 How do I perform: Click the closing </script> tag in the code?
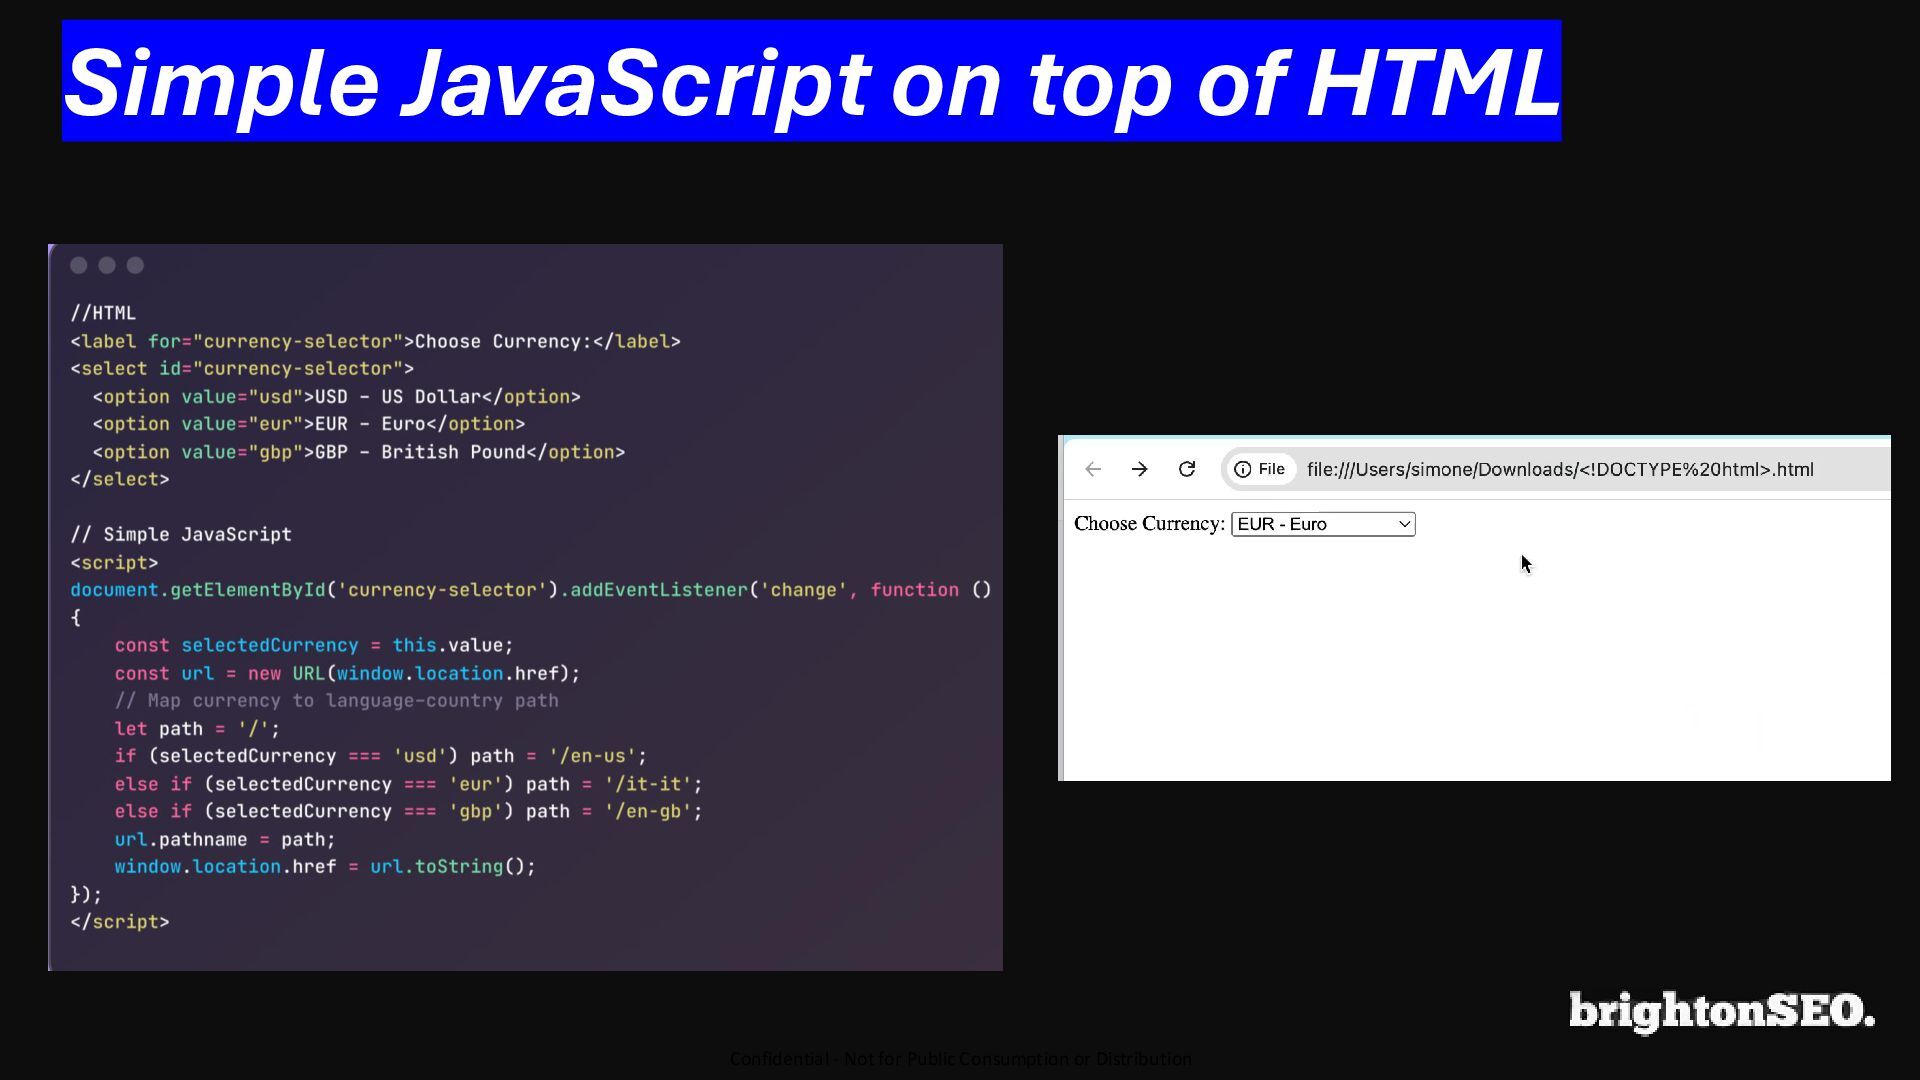coord(120,922)
